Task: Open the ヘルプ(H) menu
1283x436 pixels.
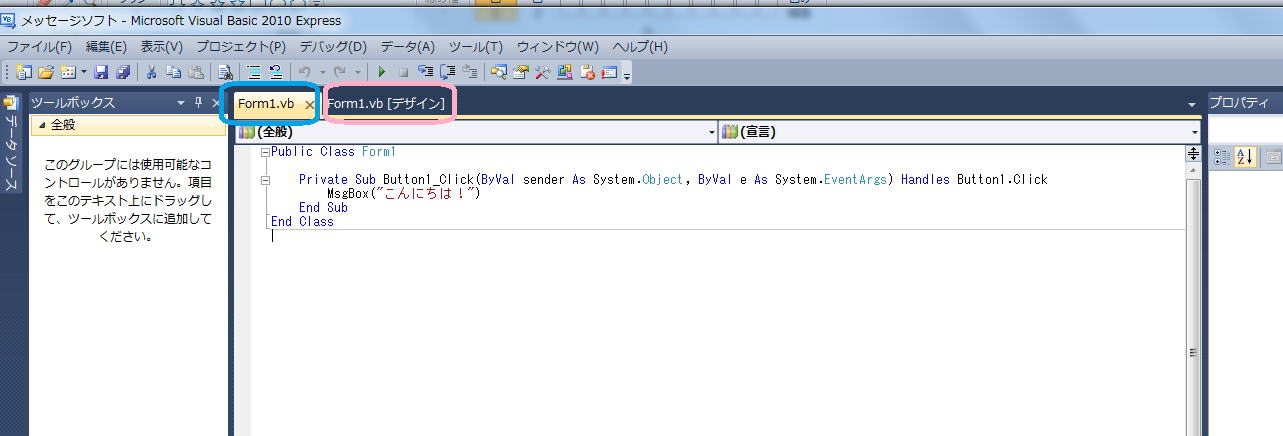Action: (639, 47)
